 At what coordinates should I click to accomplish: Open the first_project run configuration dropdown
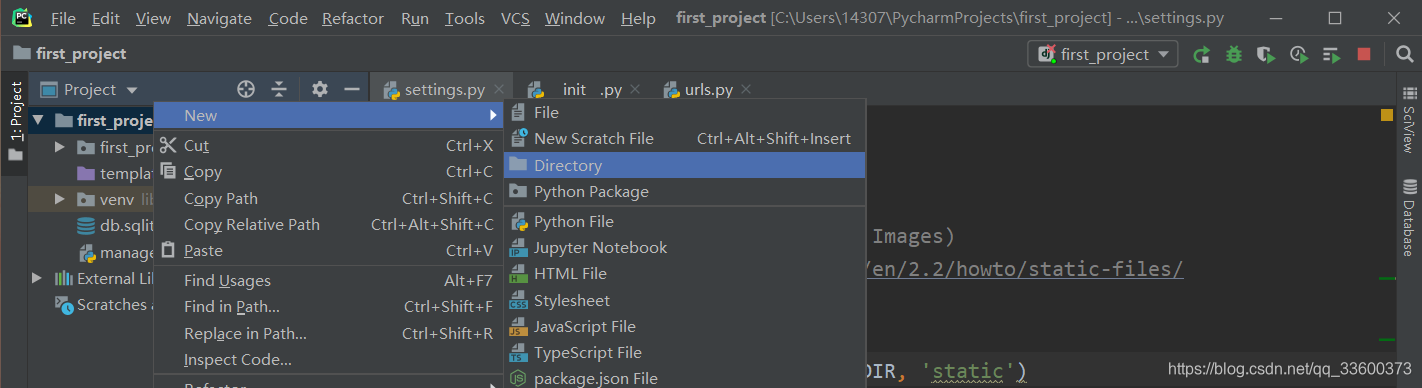tap(1103, 55)
